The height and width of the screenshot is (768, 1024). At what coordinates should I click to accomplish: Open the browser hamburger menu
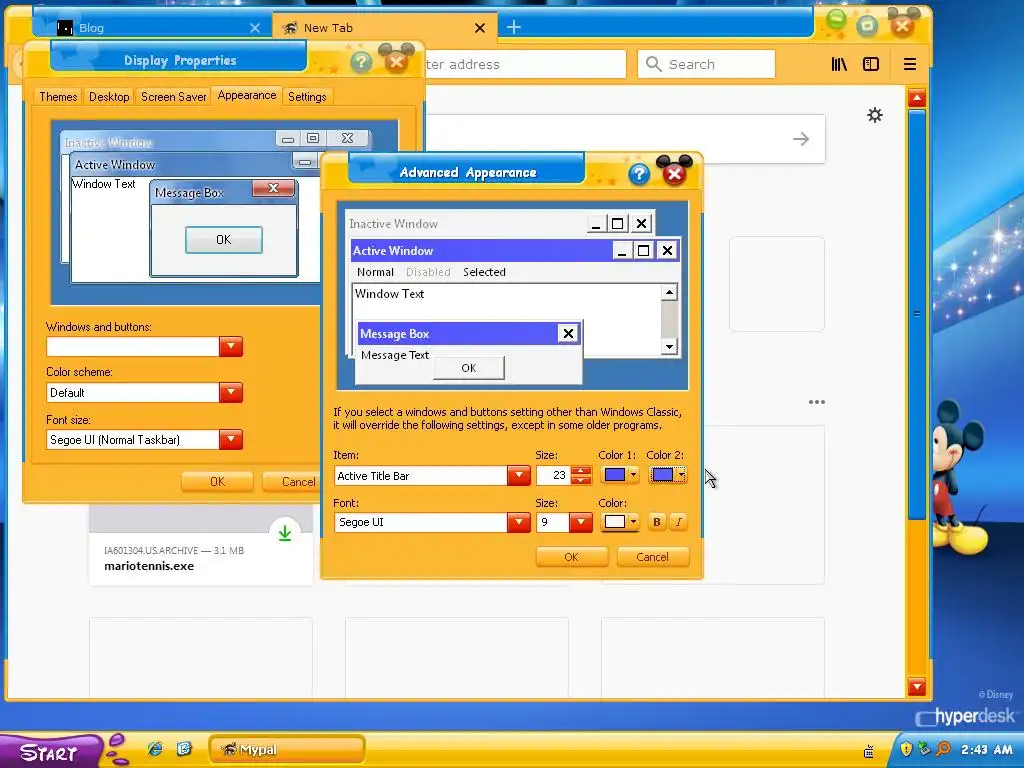click(910, 64)
